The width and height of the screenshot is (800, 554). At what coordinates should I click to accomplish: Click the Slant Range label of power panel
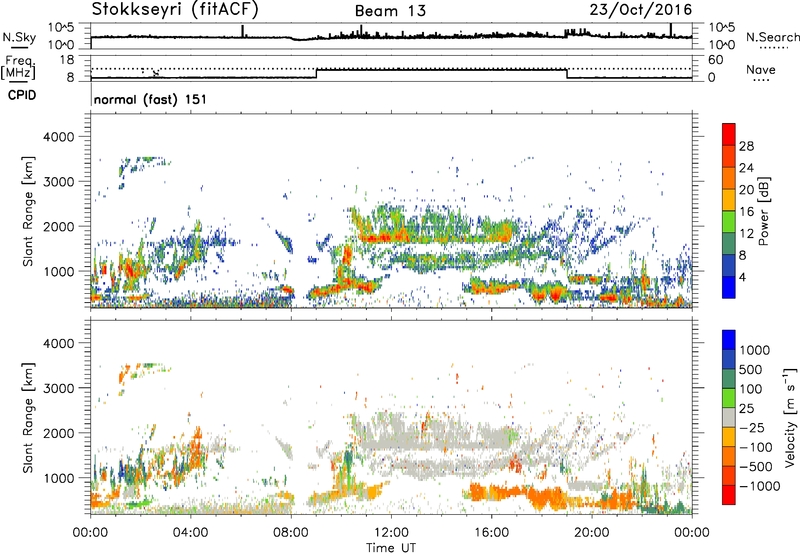28,211
